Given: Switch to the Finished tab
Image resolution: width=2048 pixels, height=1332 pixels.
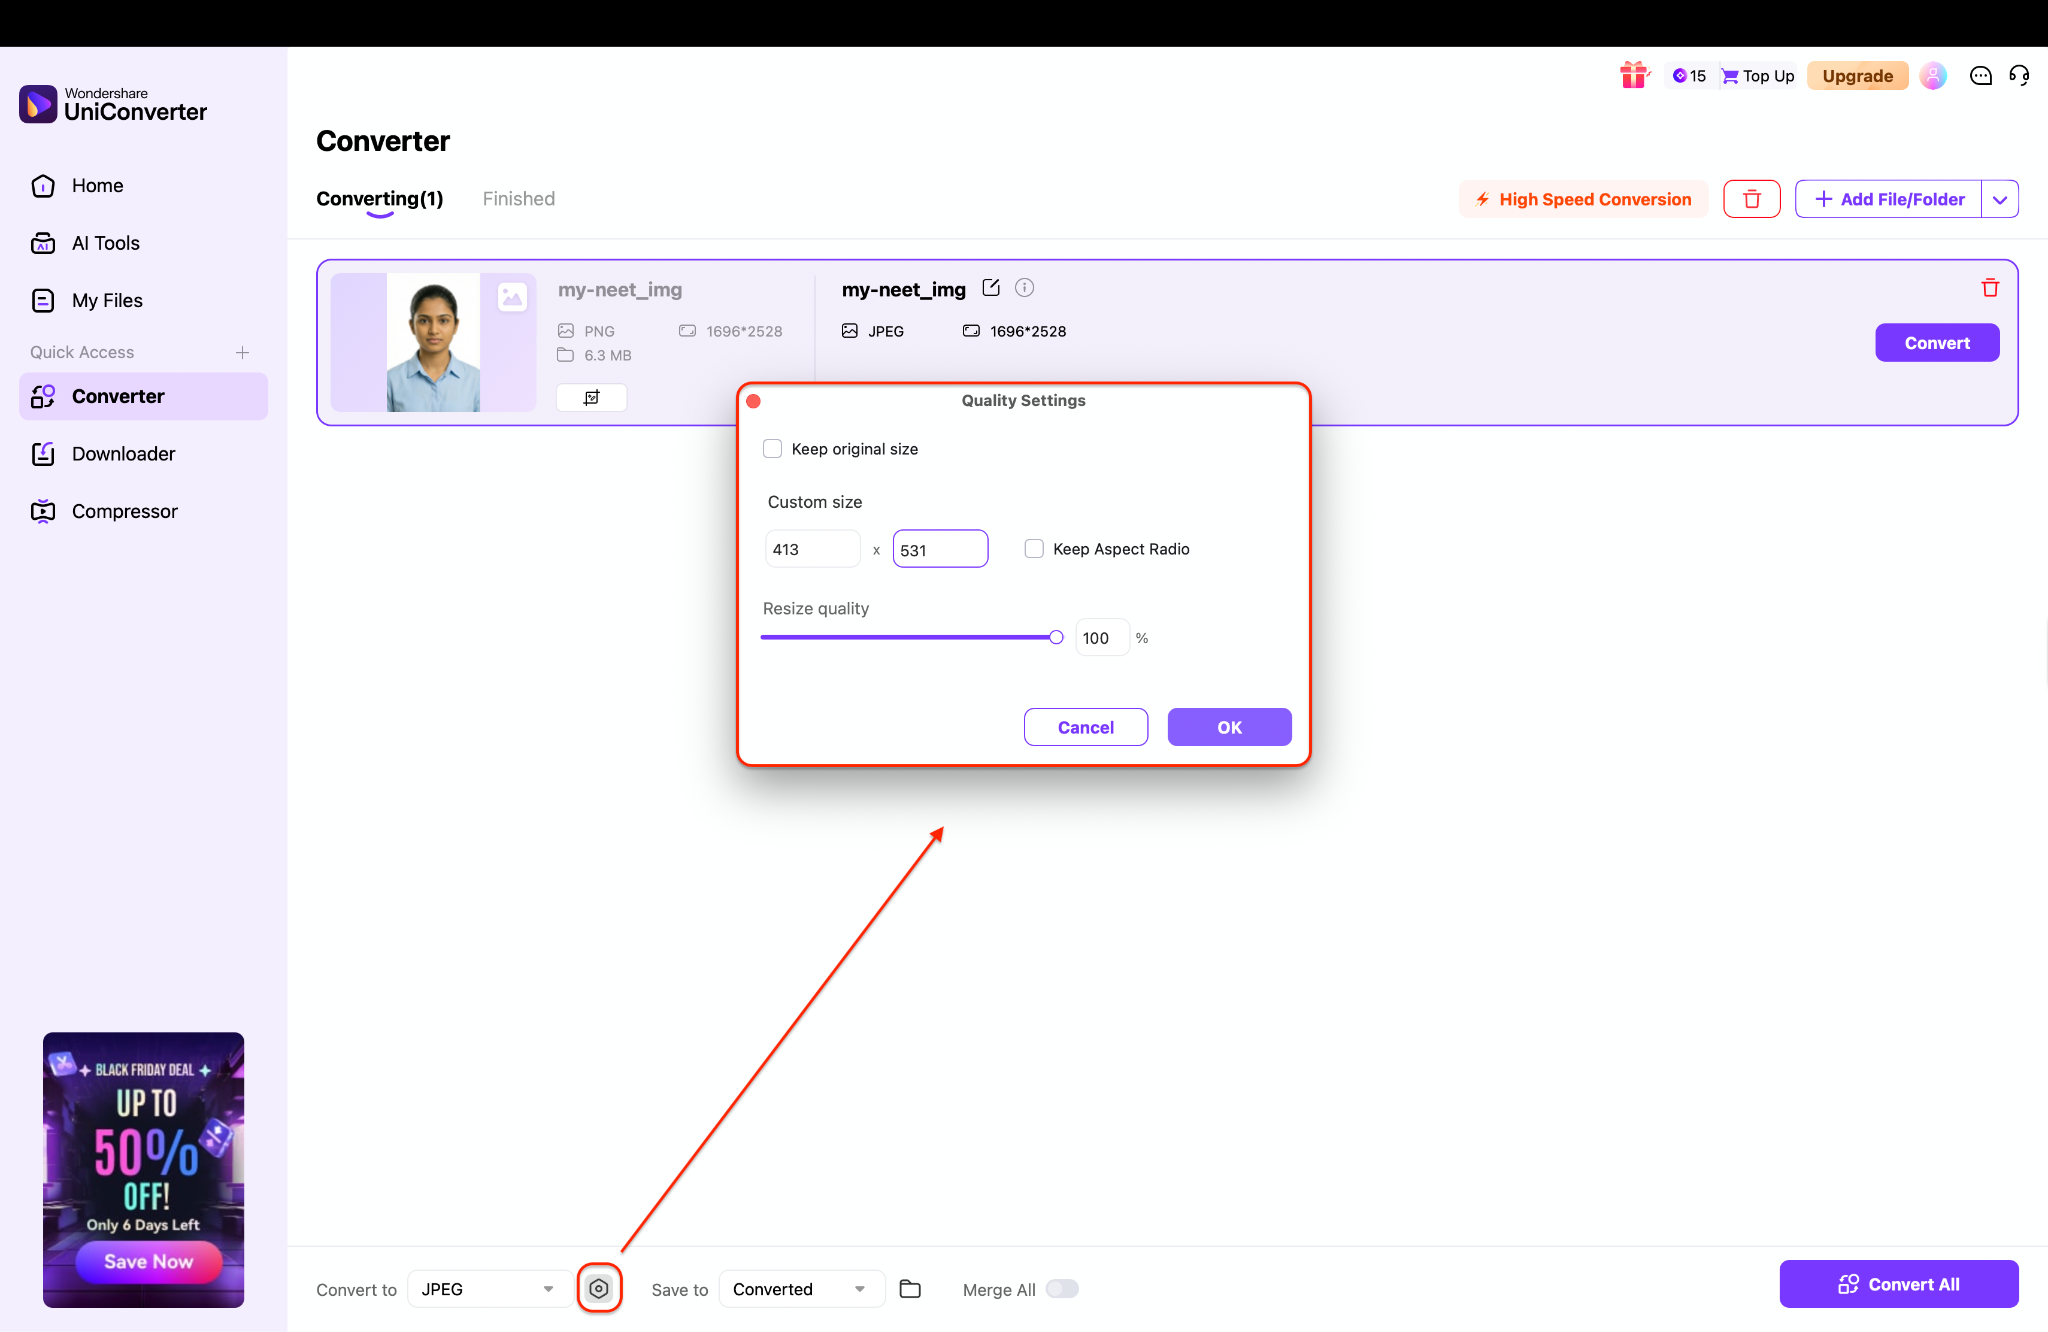Looking at the screenshot, I should point(518,199).
